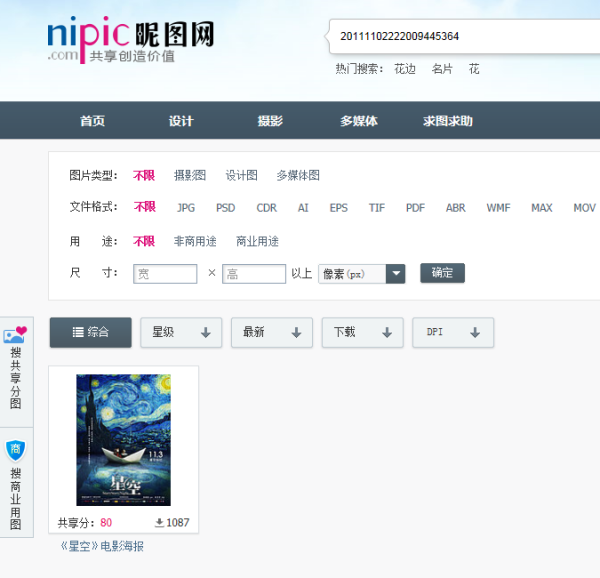Choose 非商用途 usage filter
This screenshot has height=578, width=600.
195,241
